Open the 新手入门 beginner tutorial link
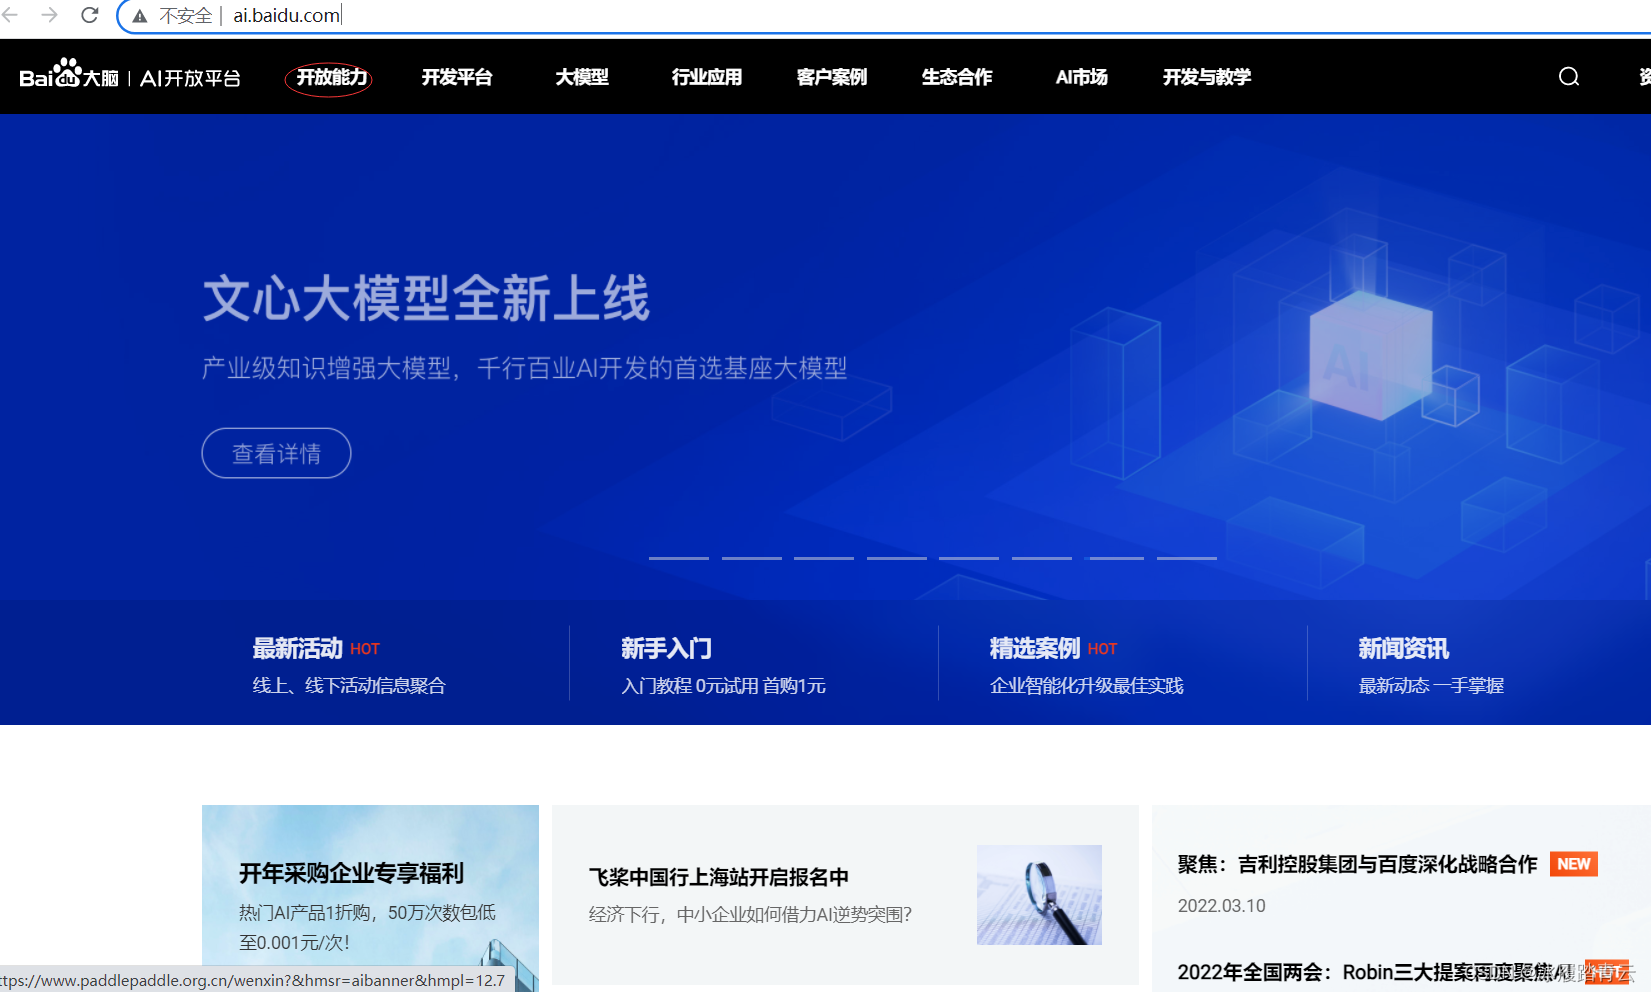1651x992 pixels. pyautogui.click(x=666, y=648)
